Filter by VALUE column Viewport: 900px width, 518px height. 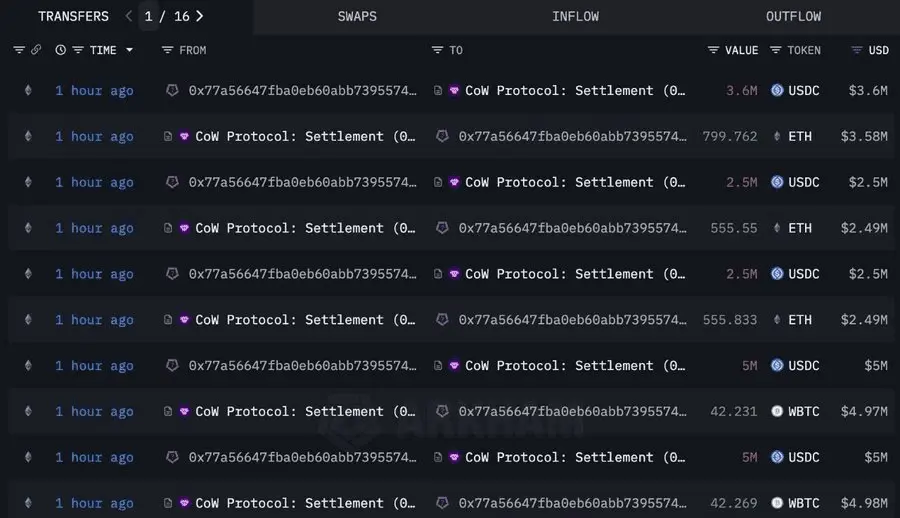713,50
